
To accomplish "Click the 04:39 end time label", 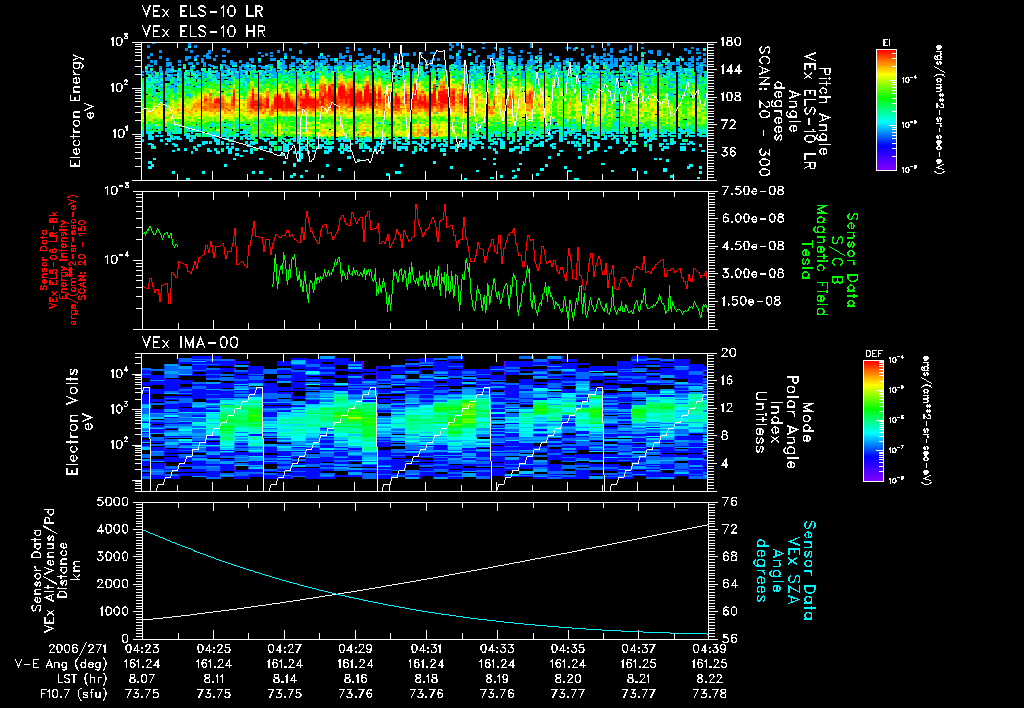I will coord(709,649).
